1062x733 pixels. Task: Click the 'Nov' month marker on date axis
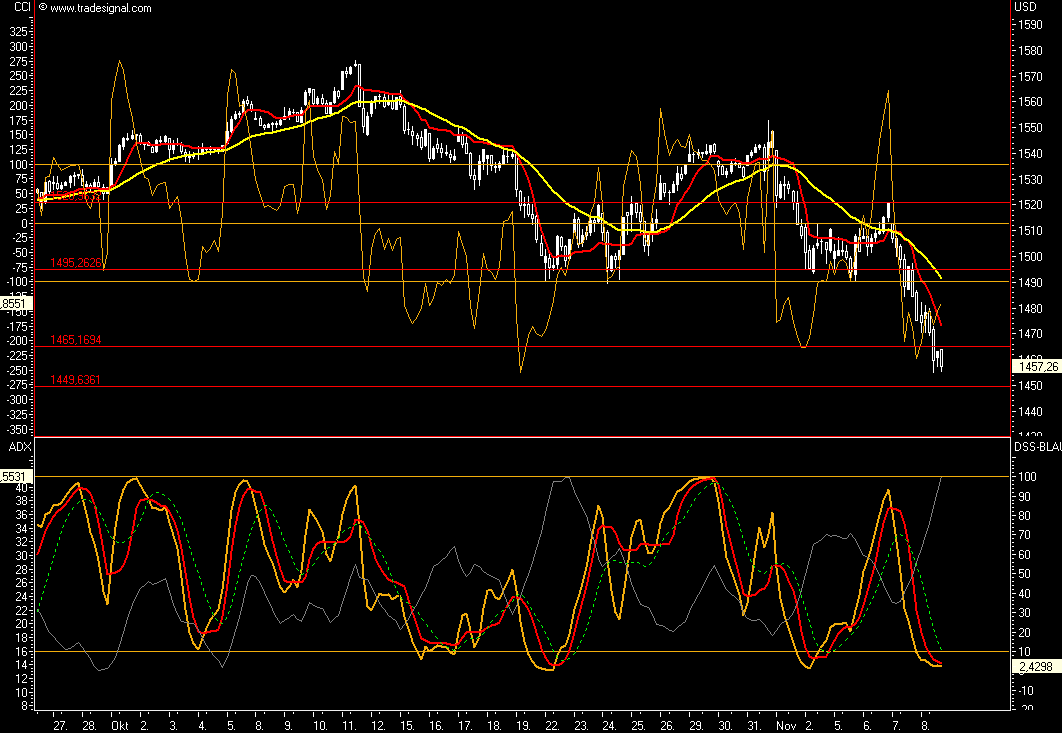pos(787,724)
